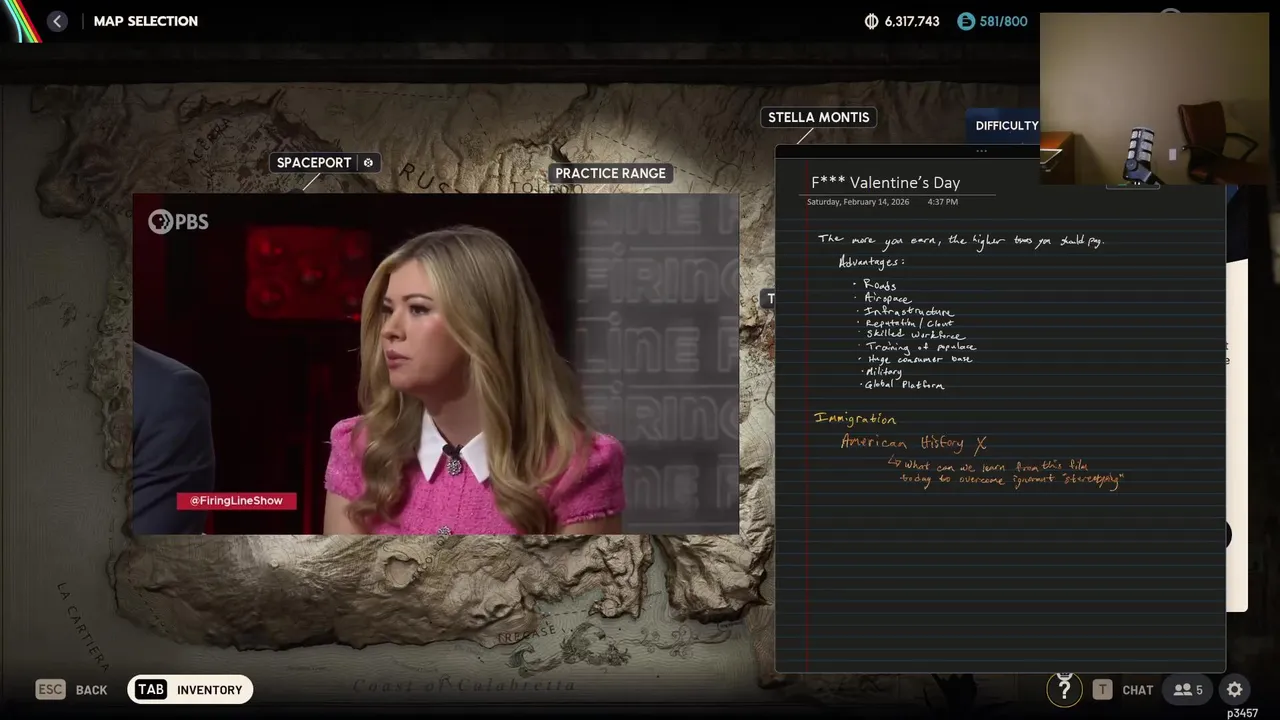
Task: Click the Map Selection header title
Action: [x=146, y=21]
